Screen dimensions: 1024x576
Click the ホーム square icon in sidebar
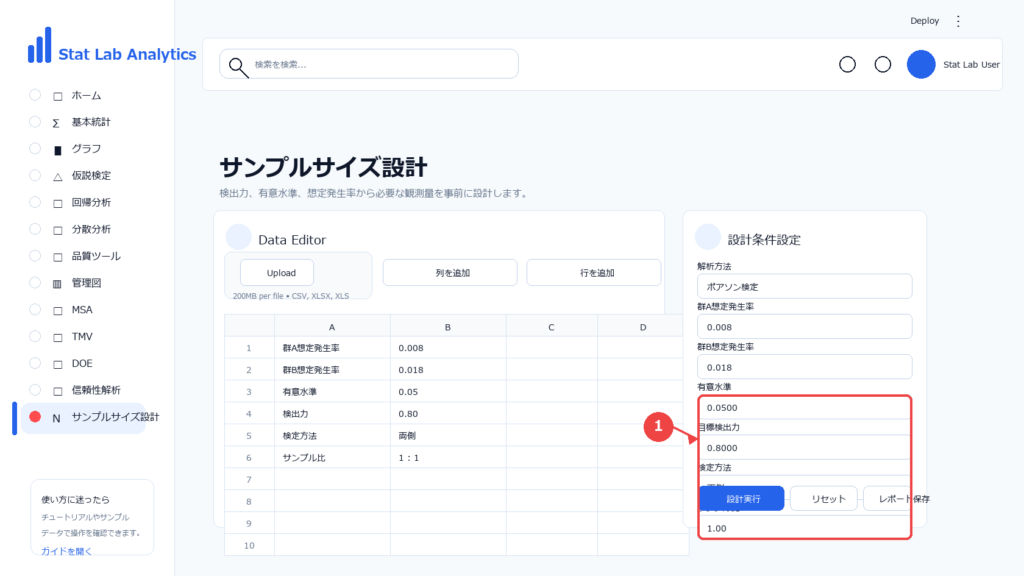point(57,96)
